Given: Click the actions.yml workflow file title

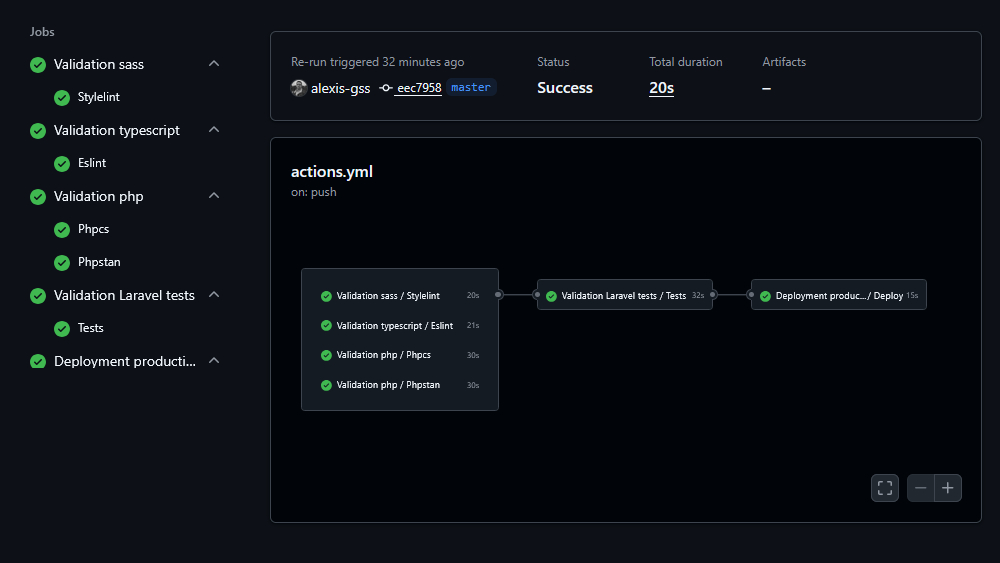Looking at the screenshot, I should tap(332, 172).
